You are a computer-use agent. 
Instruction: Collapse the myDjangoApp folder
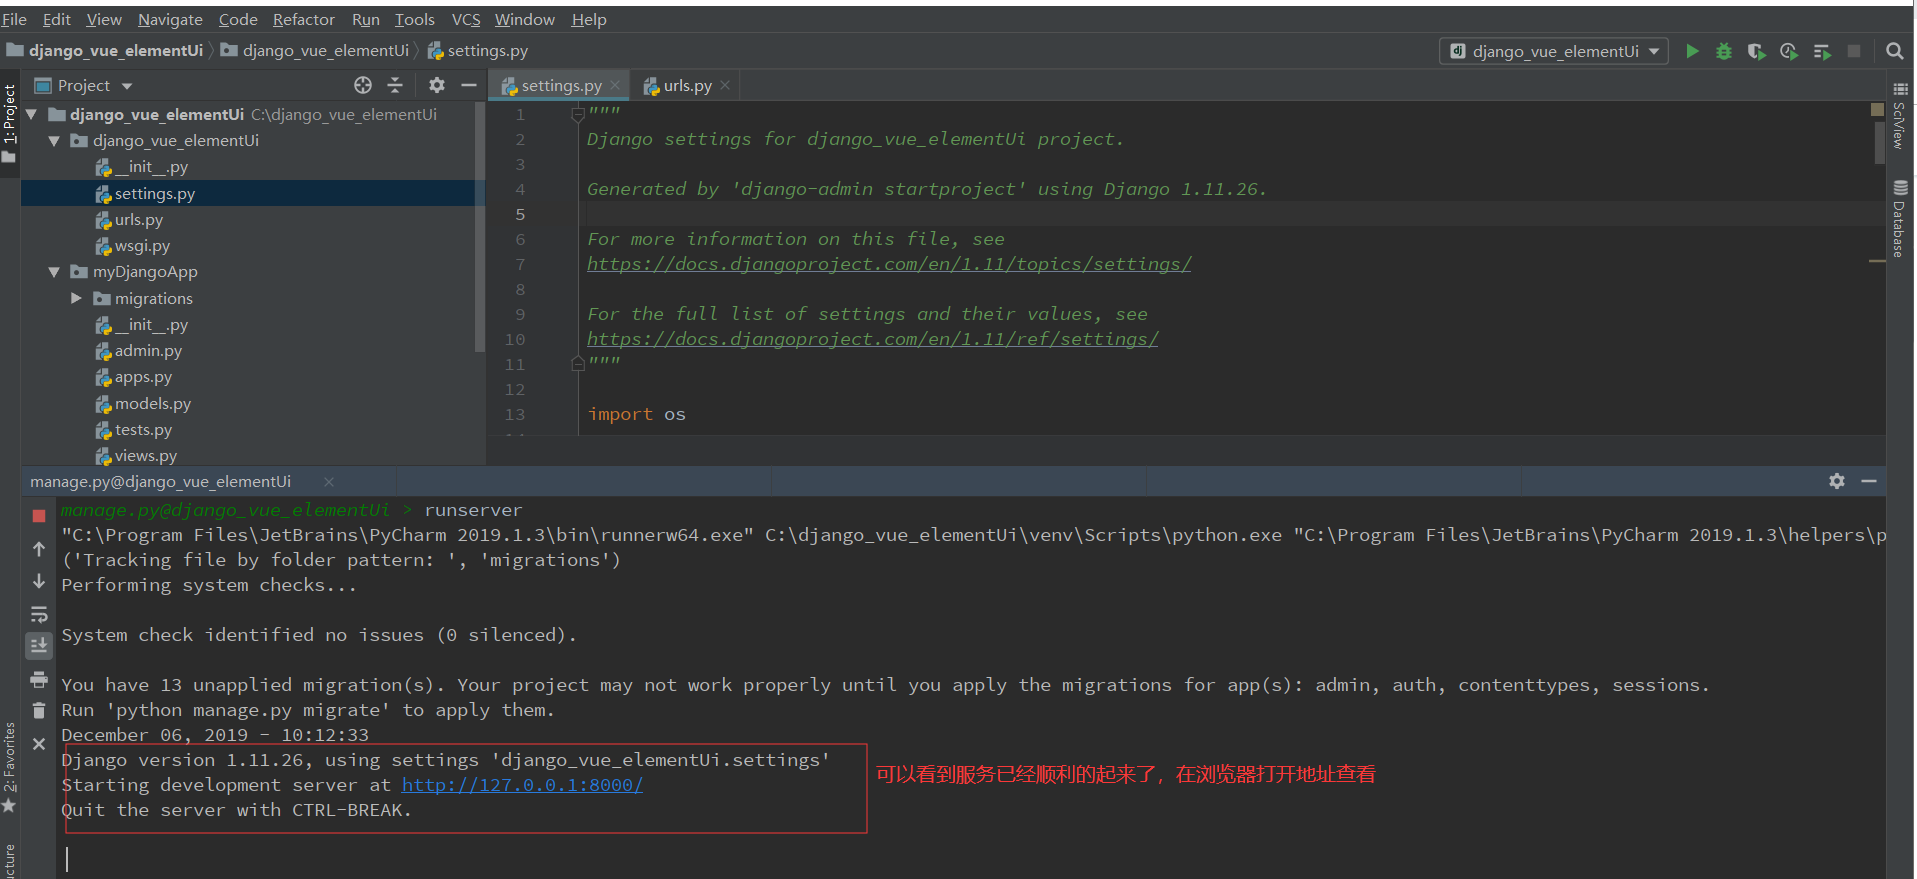click(x=54, y=272)
